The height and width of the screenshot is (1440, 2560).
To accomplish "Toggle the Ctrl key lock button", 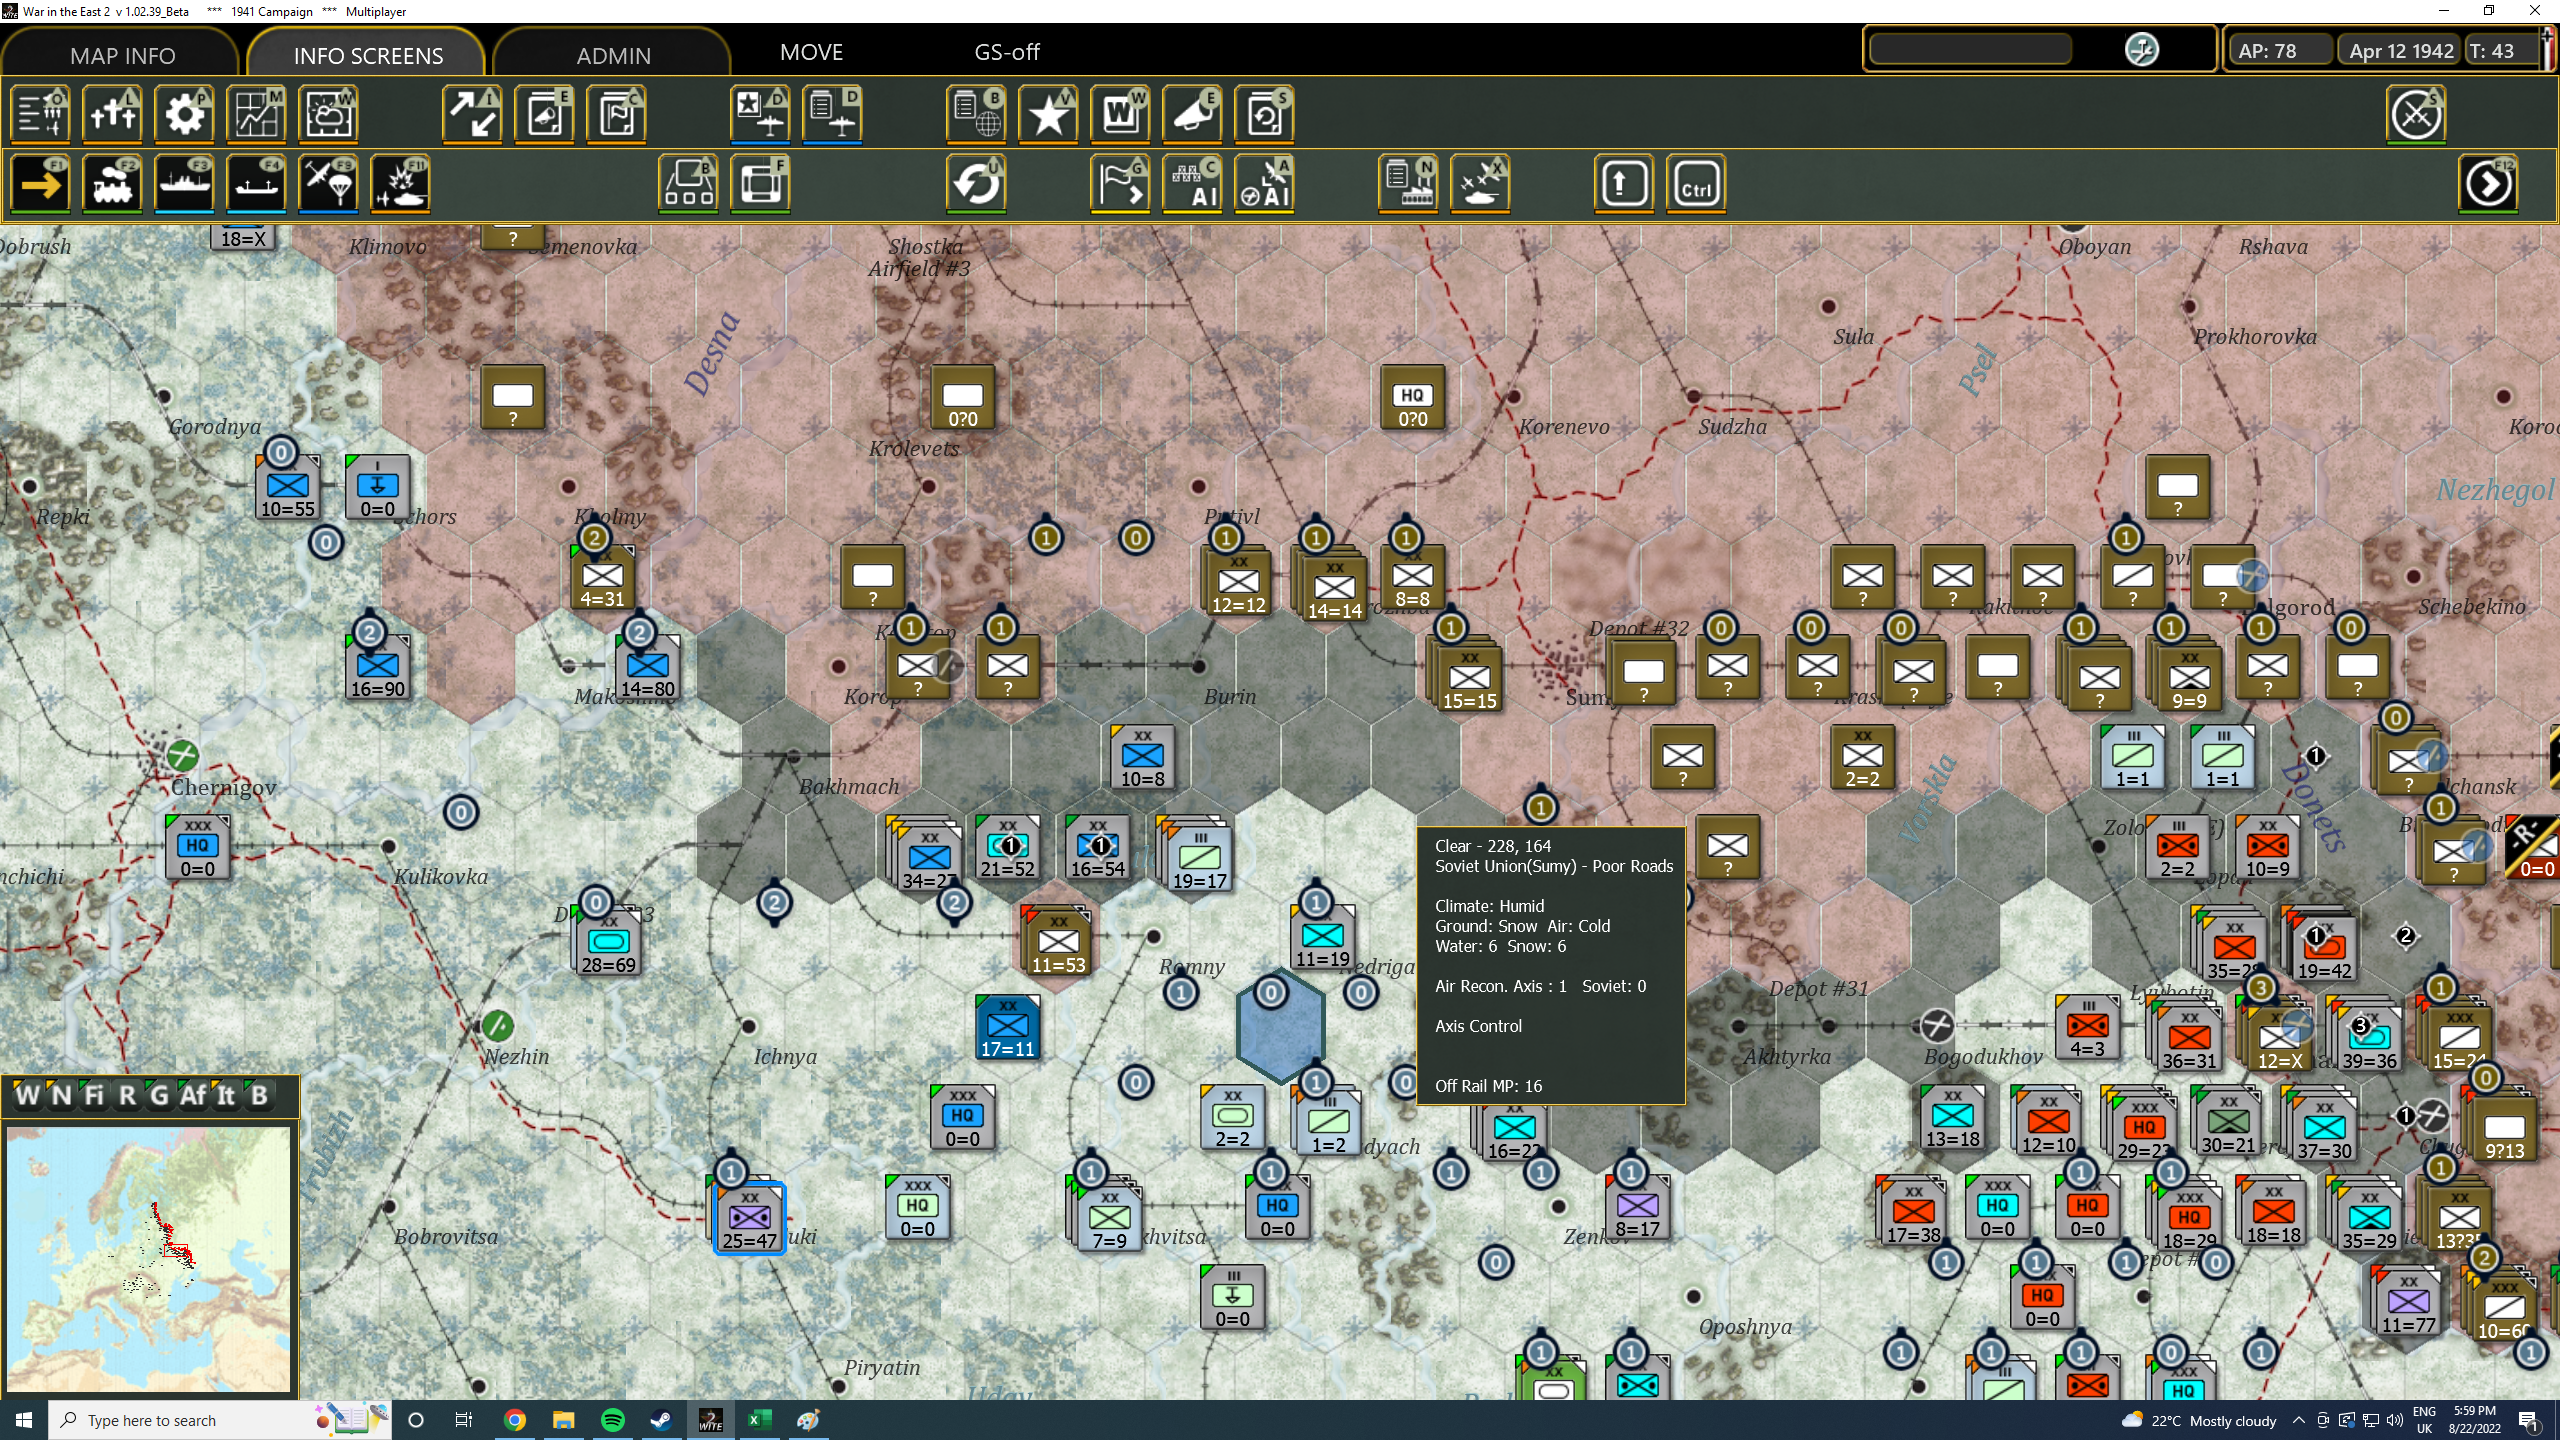I will pos(1696,185).
